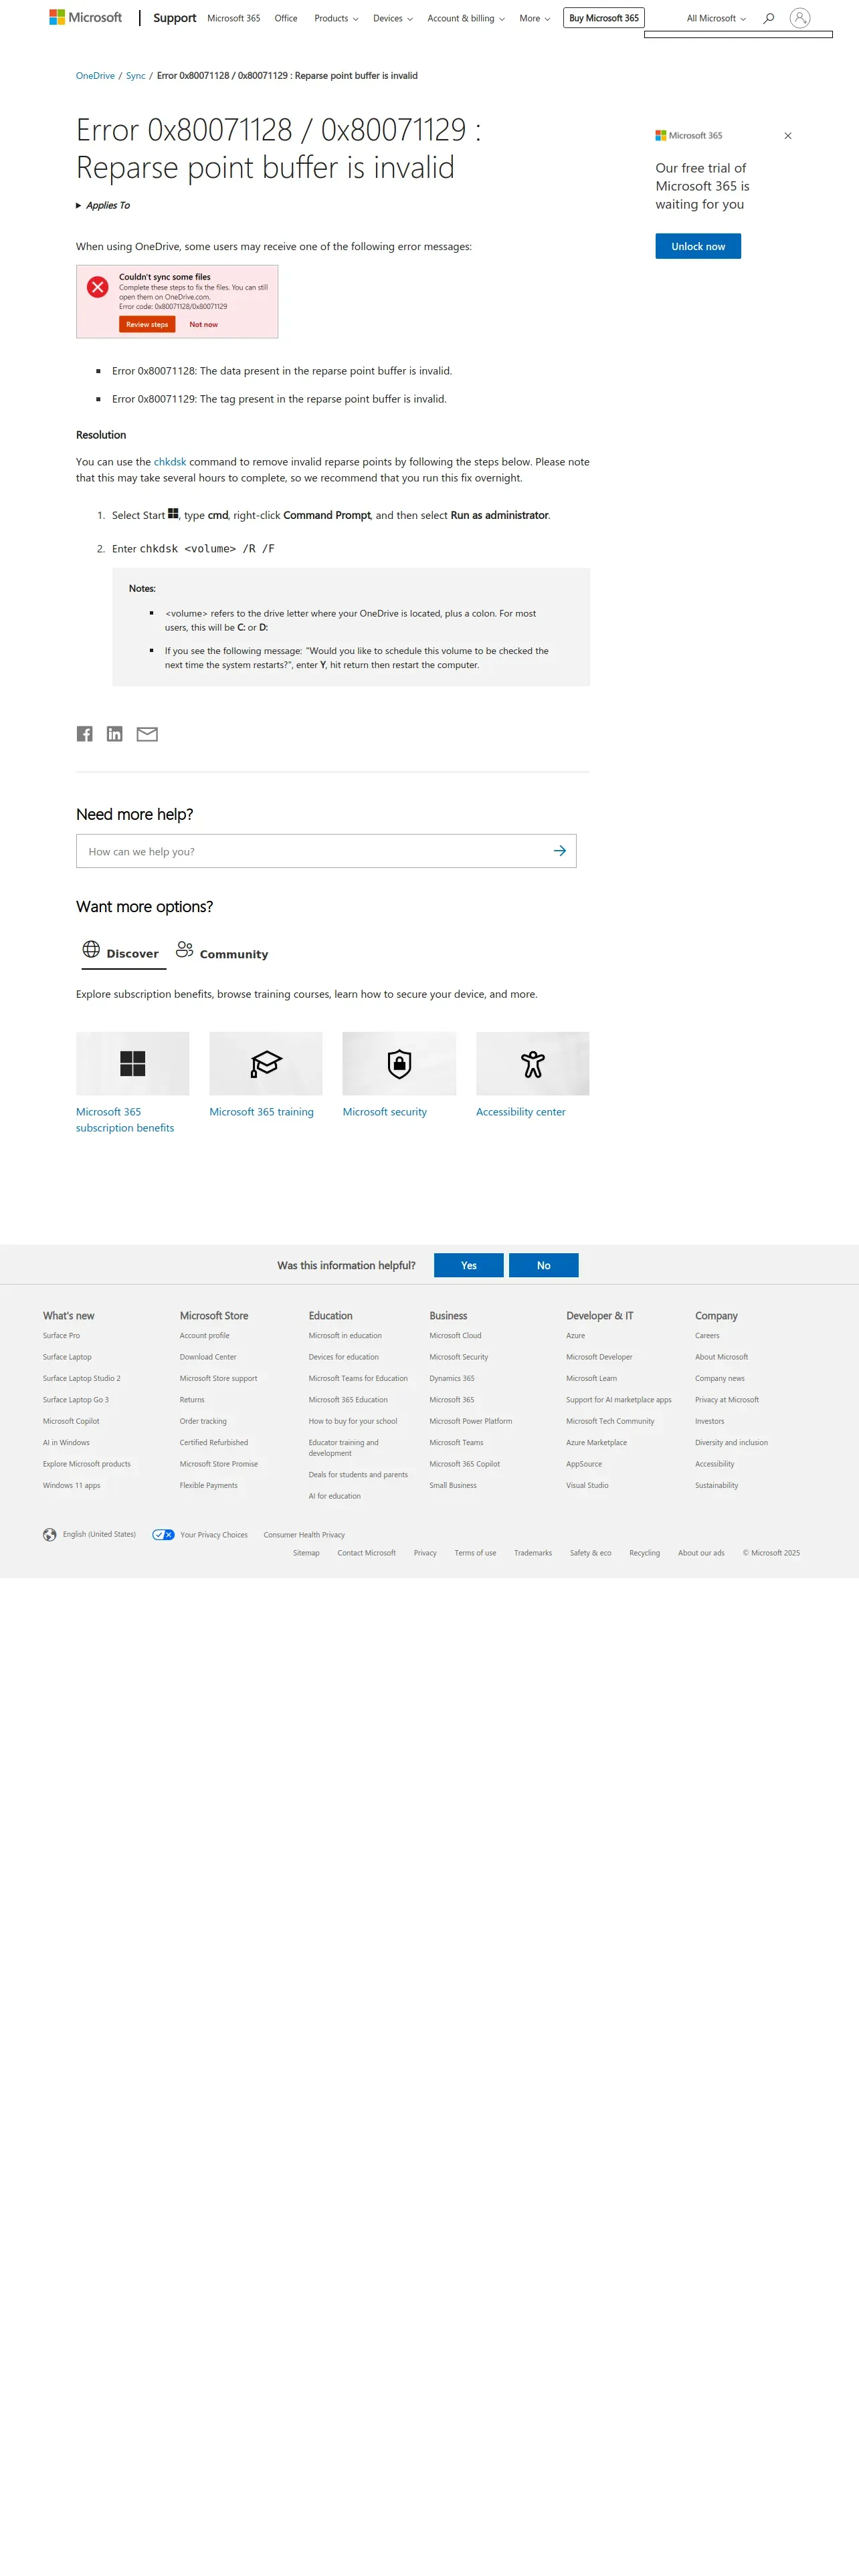This screenshot has height=2576, width=859.
Task: Open Azure Marketplace footer link
Action: (x=597, y=1442)
